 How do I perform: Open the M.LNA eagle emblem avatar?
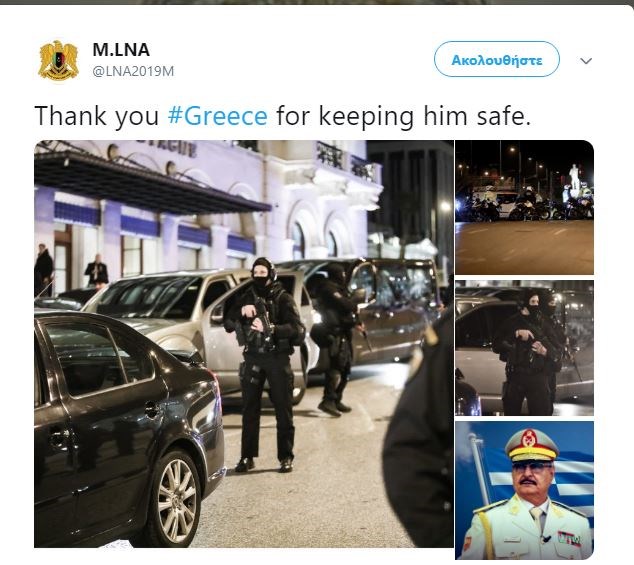pos(58,61)
